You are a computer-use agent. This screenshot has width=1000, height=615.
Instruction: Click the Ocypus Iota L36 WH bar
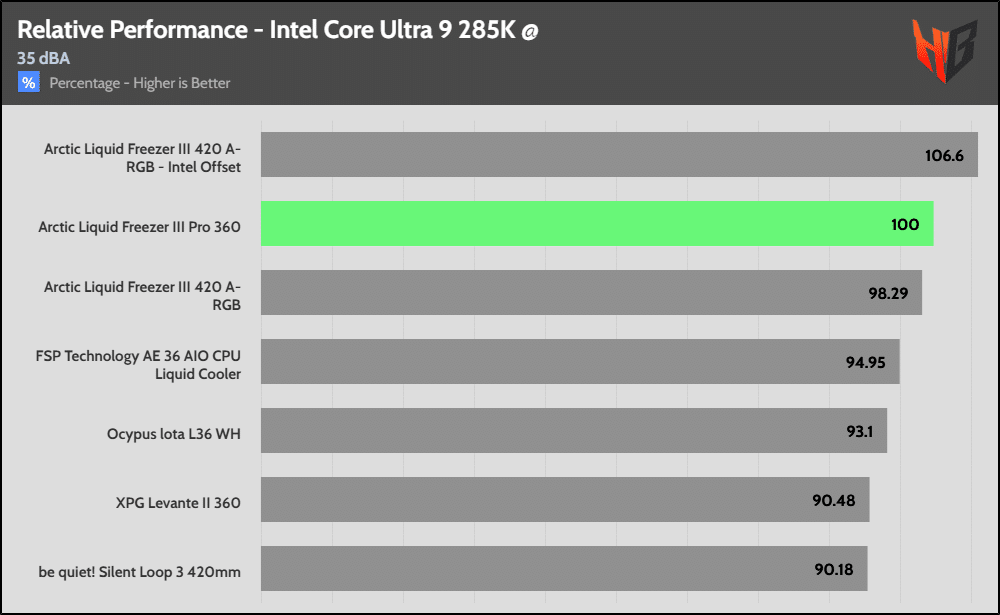tap(574, 430)
